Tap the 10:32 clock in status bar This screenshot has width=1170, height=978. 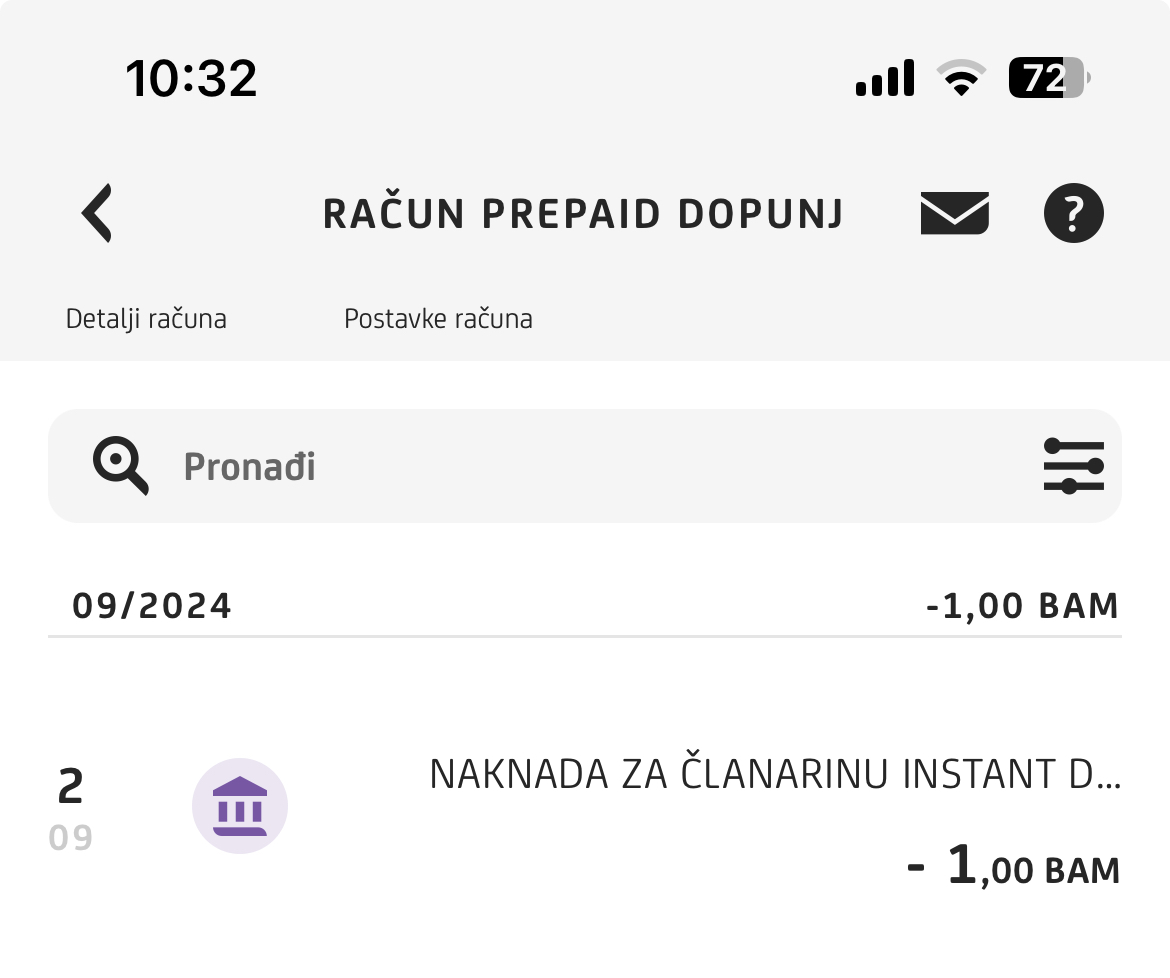(191, 78)
